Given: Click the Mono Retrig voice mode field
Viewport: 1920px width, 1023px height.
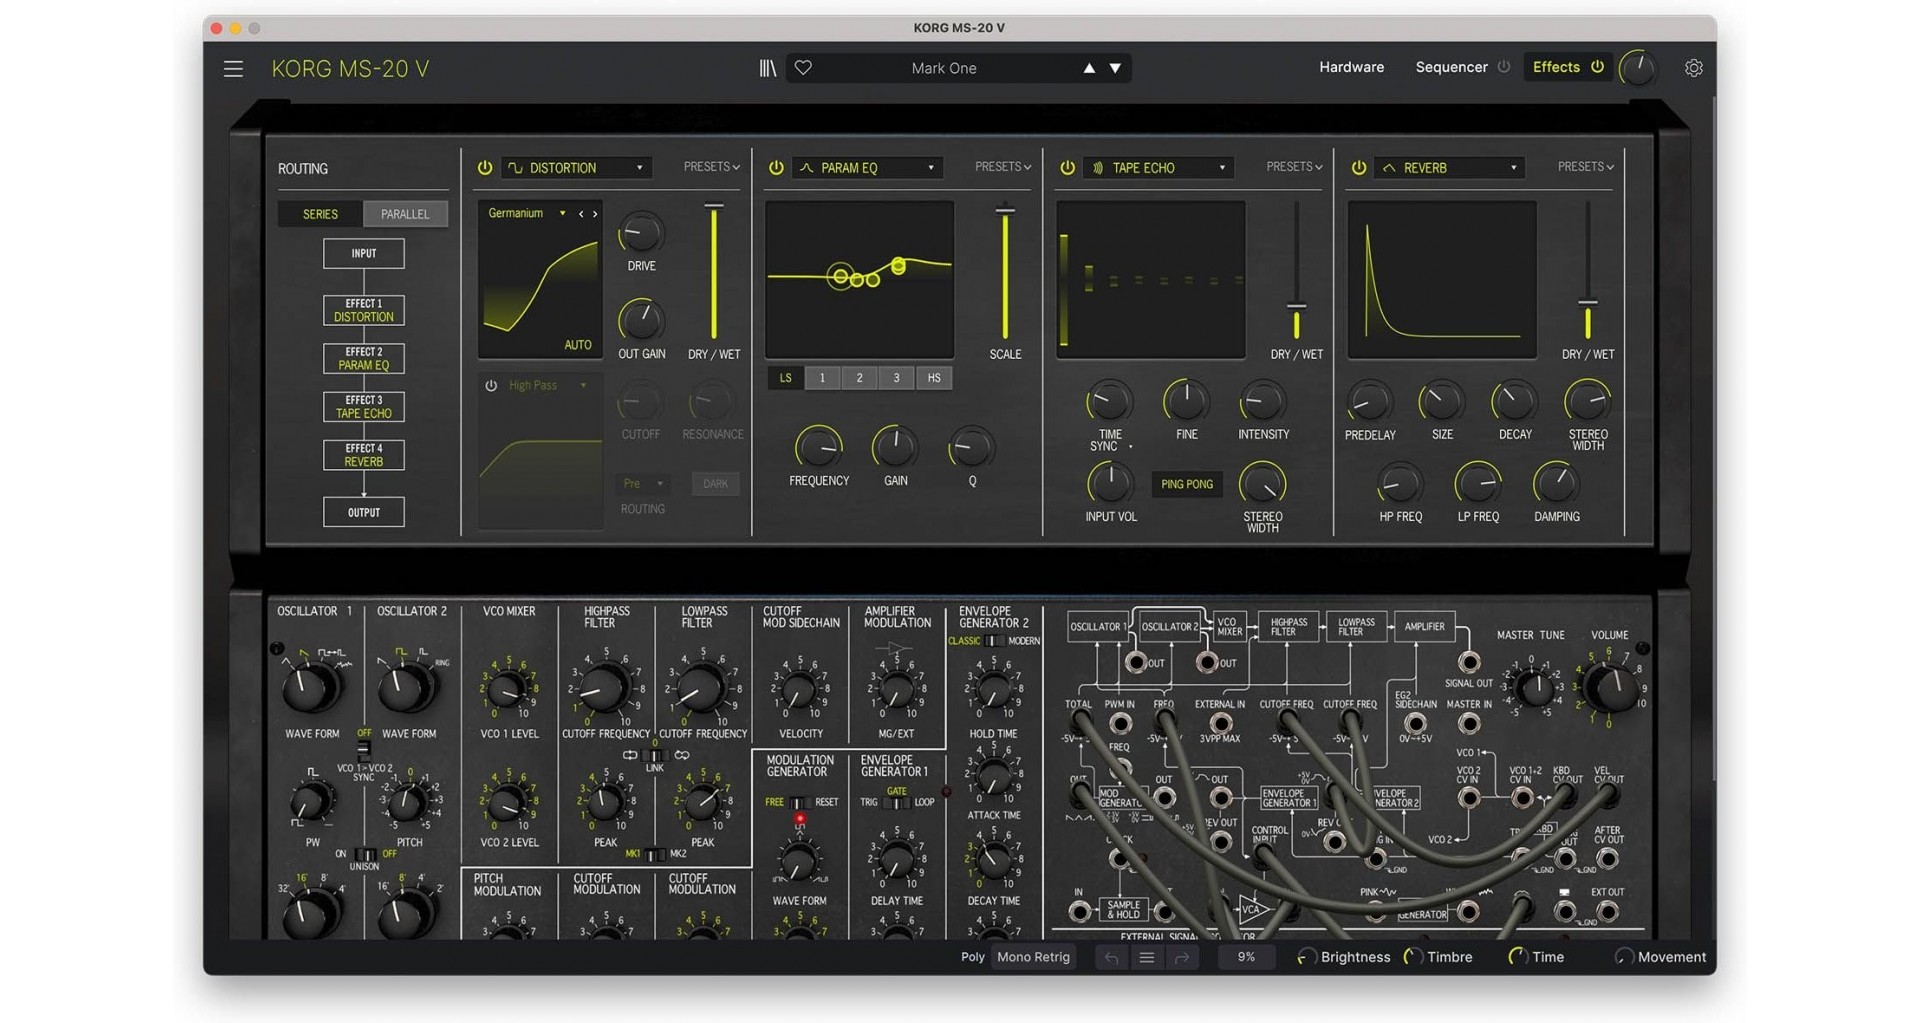Looking at the screenshot, I should pos(1033,957).
